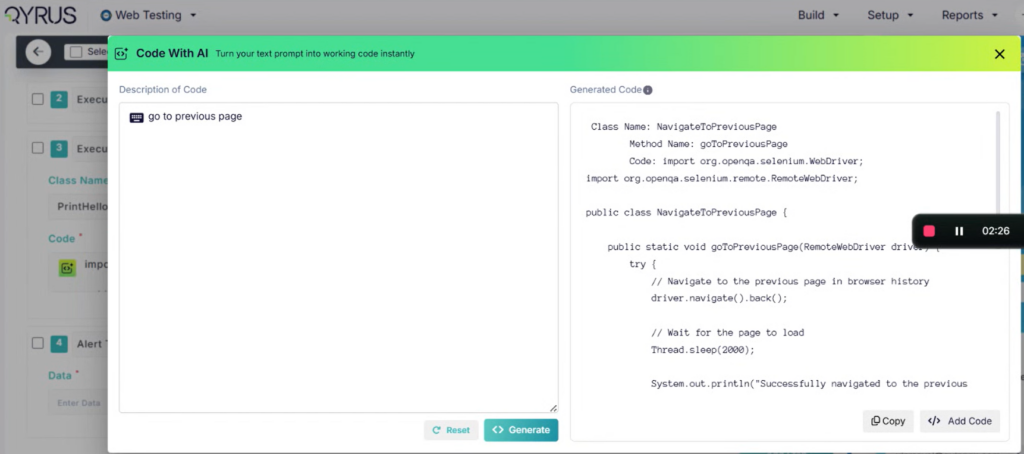Image resolution: width=1024 pixels, height=454 pixels.
Task: Toggle the checkbox for step 2
Action: click(x=37, y=99)
